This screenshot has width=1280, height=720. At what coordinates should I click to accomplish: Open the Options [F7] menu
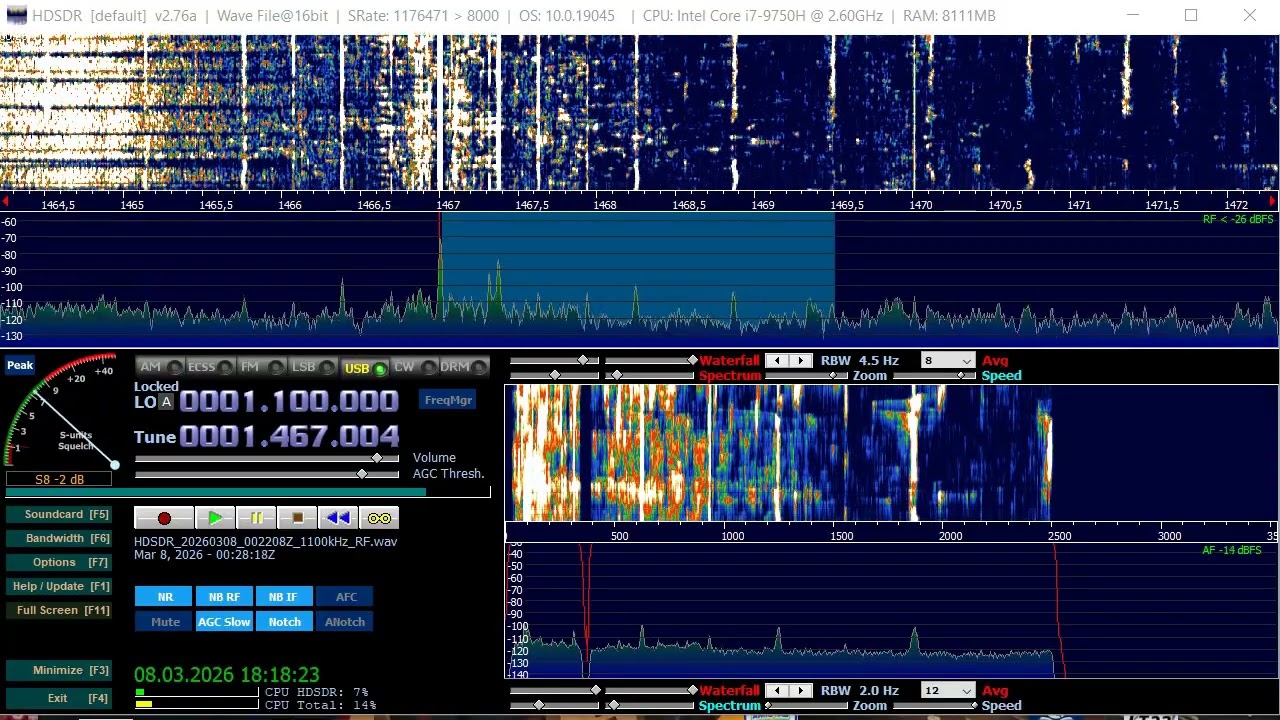58,562
